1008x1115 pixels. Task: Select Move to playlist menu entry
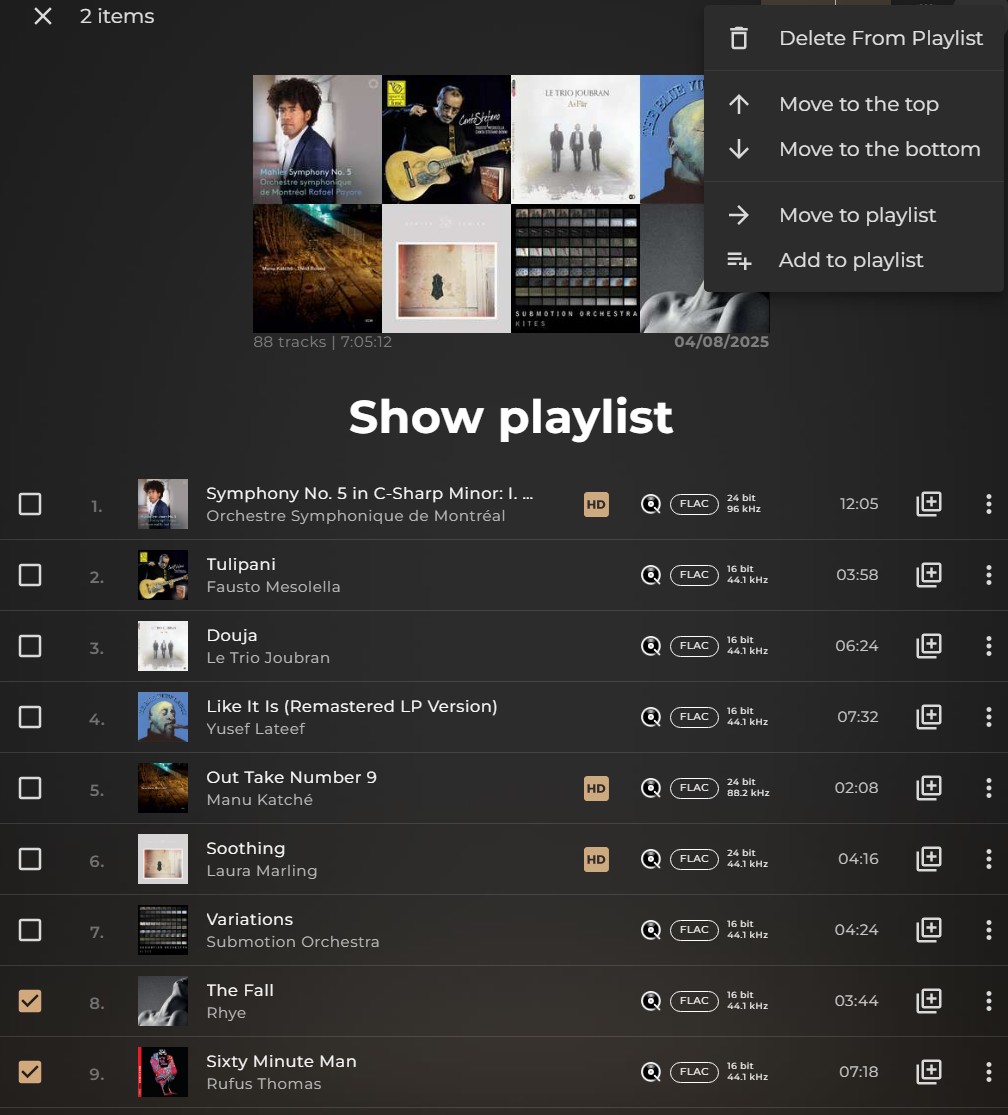[x=857, y=215]
